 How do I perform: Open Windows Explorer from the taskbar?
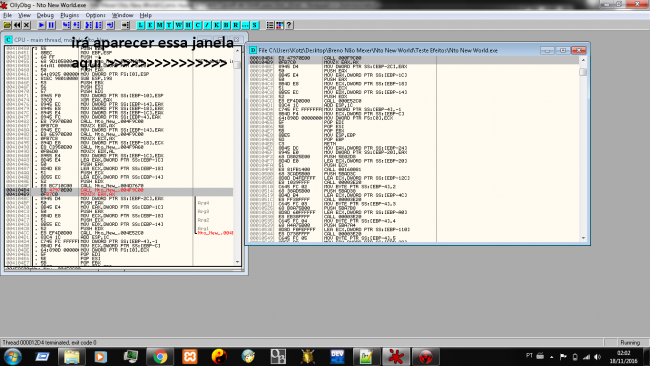(72, 356)
